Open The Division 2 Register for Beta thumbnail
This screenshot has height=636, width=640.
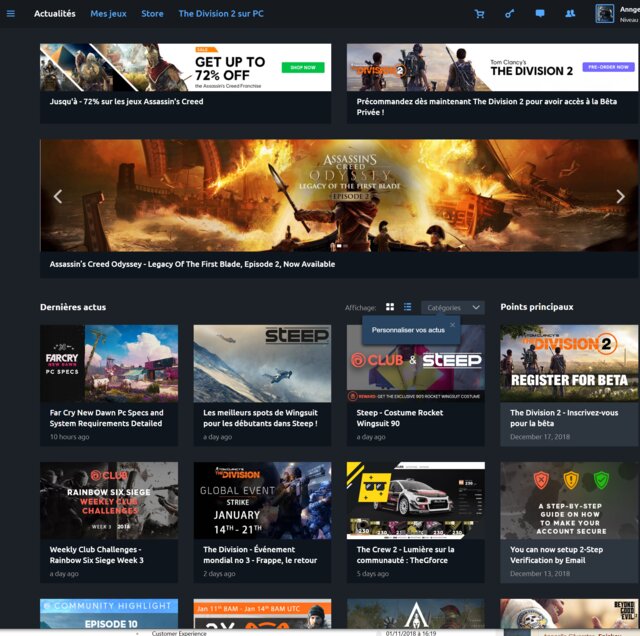click(569, 363)
